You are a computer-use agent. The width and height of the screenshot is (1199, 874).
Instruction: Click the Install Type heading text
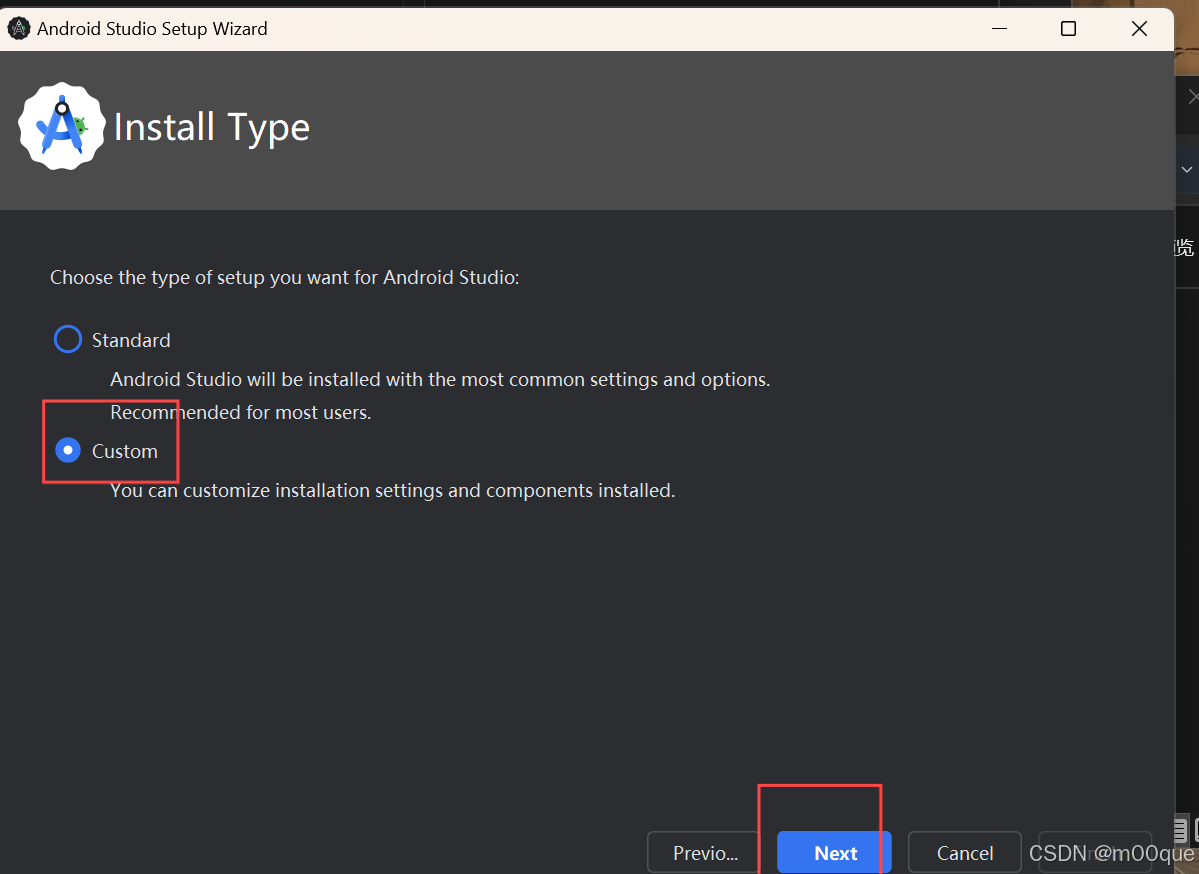[212, 127]
